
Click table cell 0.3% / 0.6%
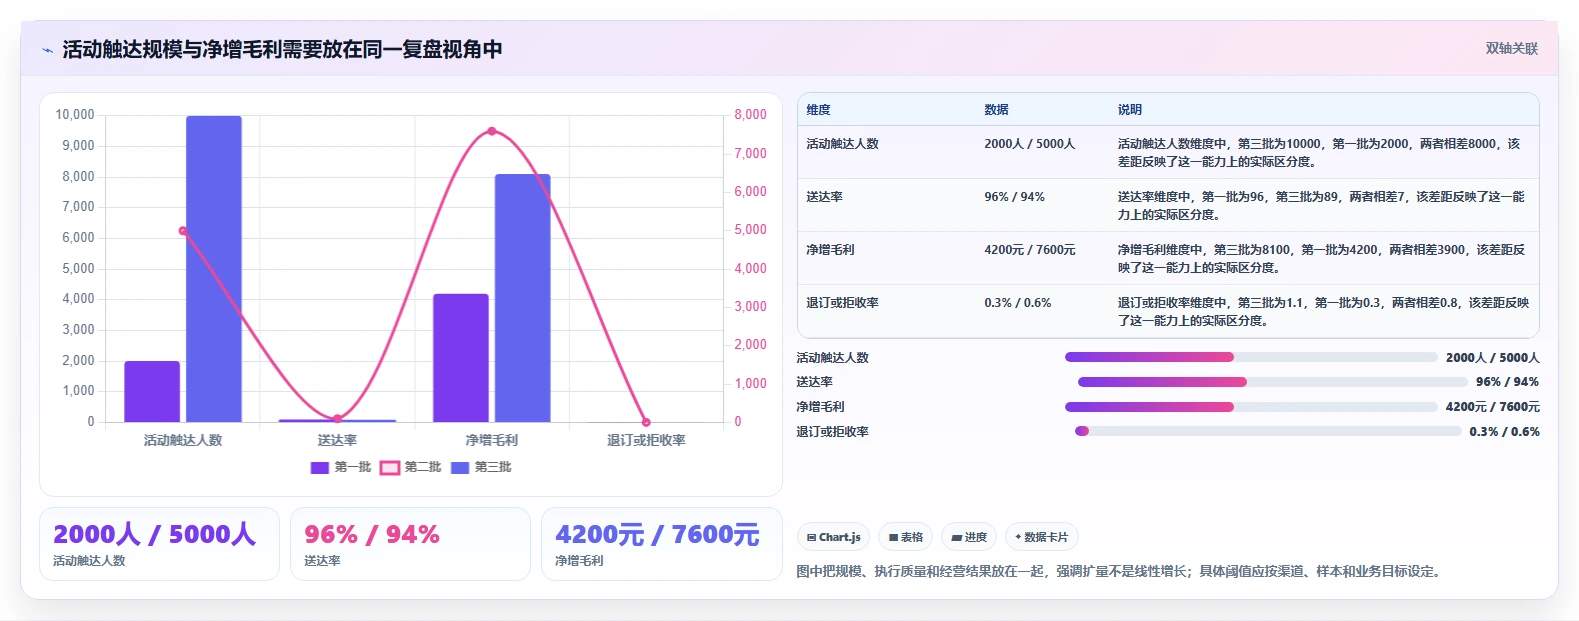click(1017, 303)
